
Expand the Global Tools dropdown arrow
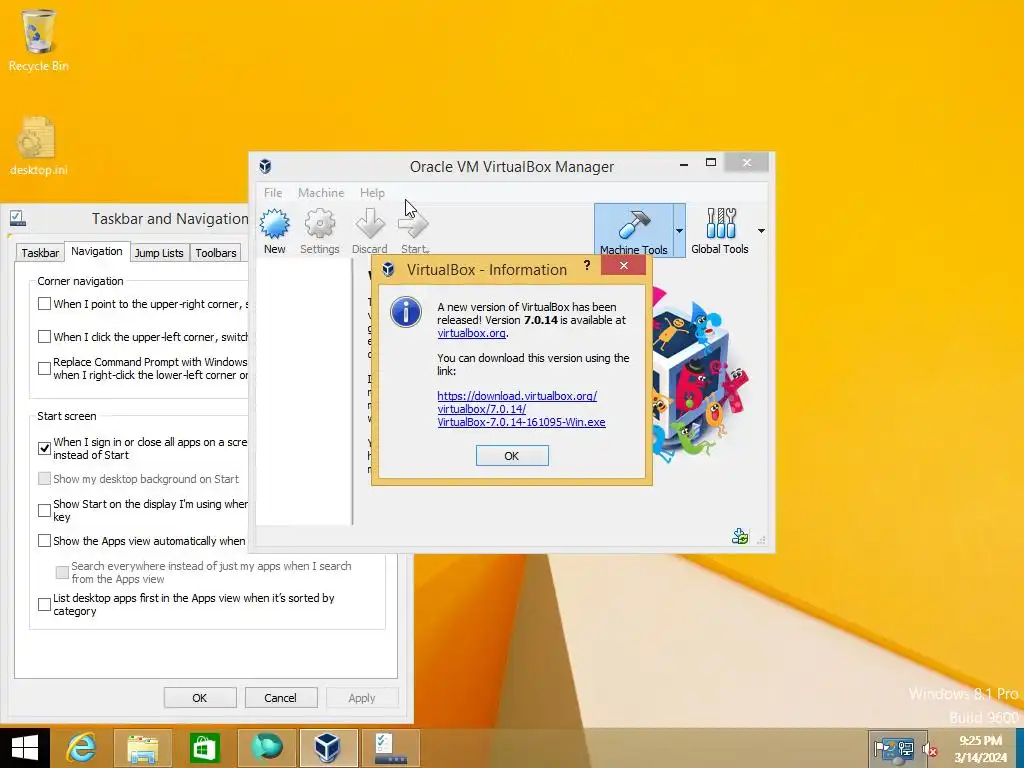tap(761, 231)
